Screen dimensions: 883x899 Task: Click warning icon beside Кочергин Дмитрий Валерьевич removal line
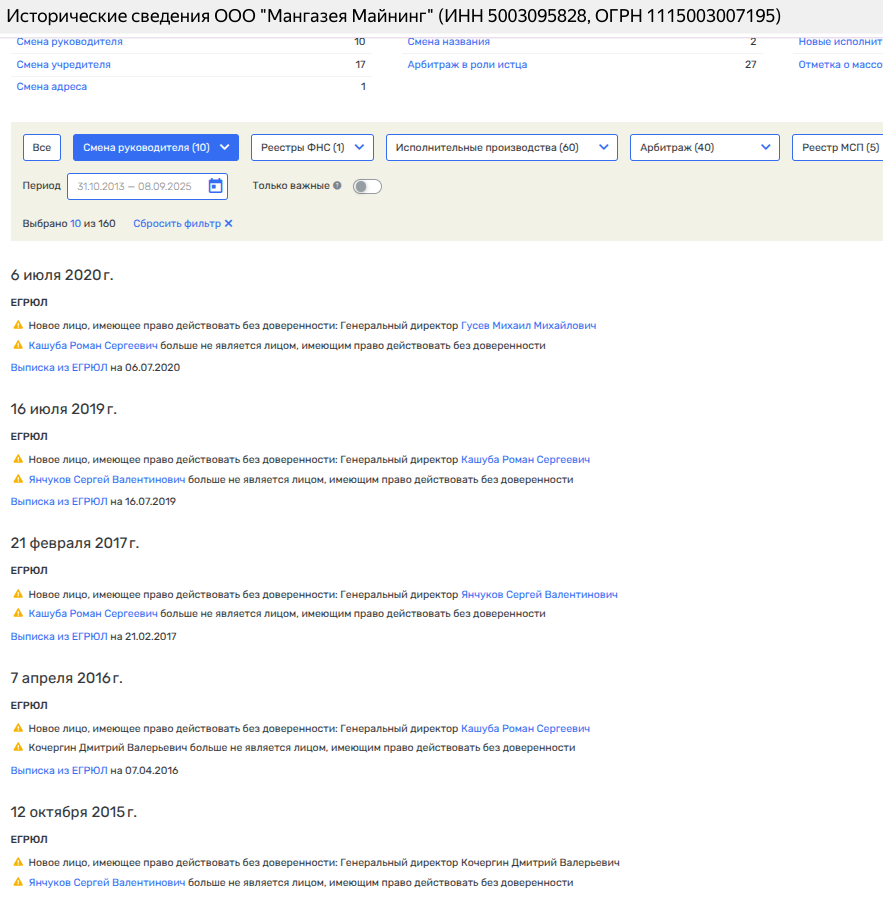click(18, 748)
